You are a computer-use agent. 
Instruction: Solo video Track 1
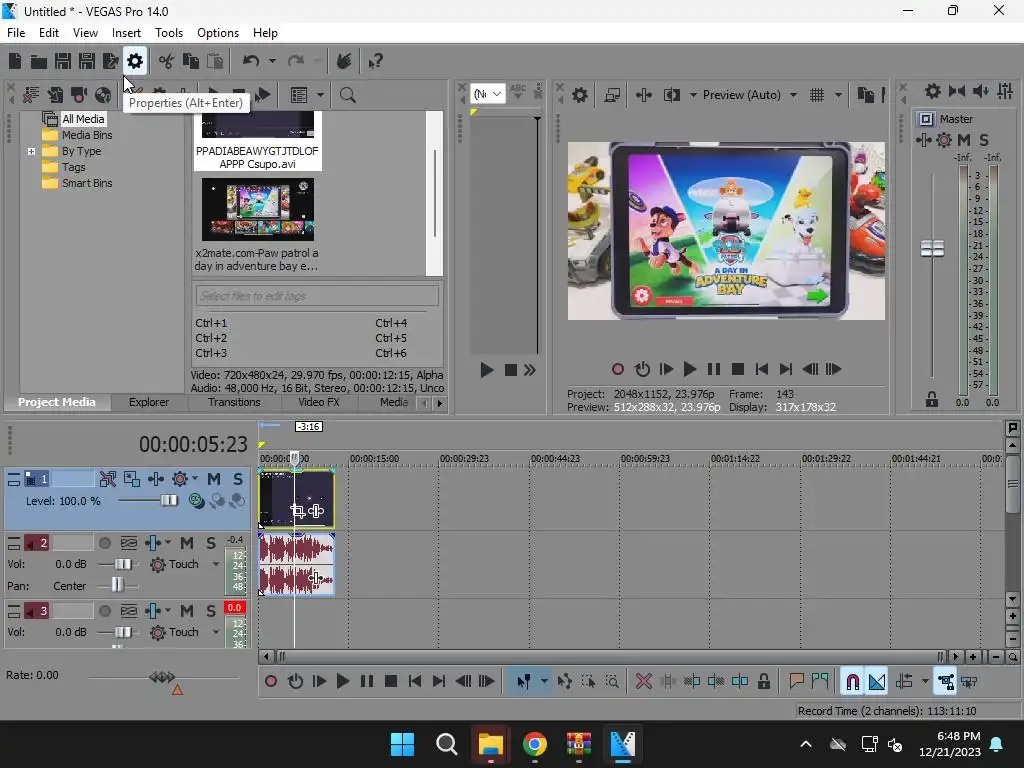[x=238, y=479]
